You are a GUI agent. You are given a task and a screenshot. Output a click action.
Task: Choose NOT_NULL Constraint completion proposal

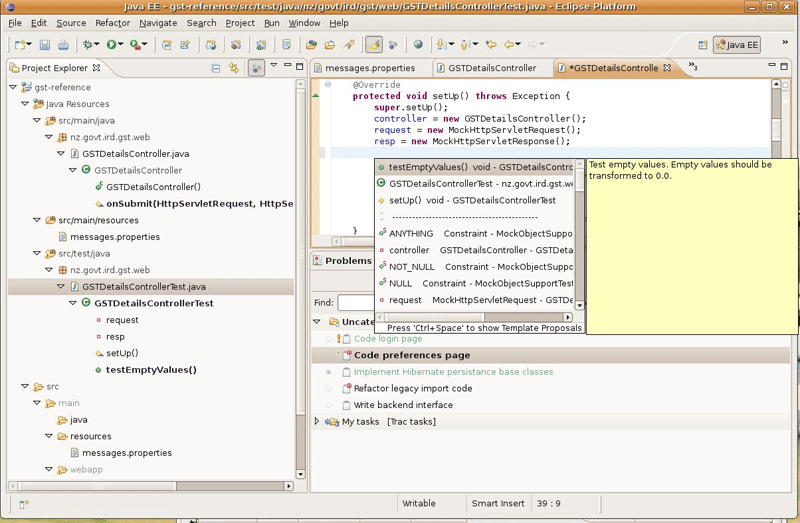point(475,267)
